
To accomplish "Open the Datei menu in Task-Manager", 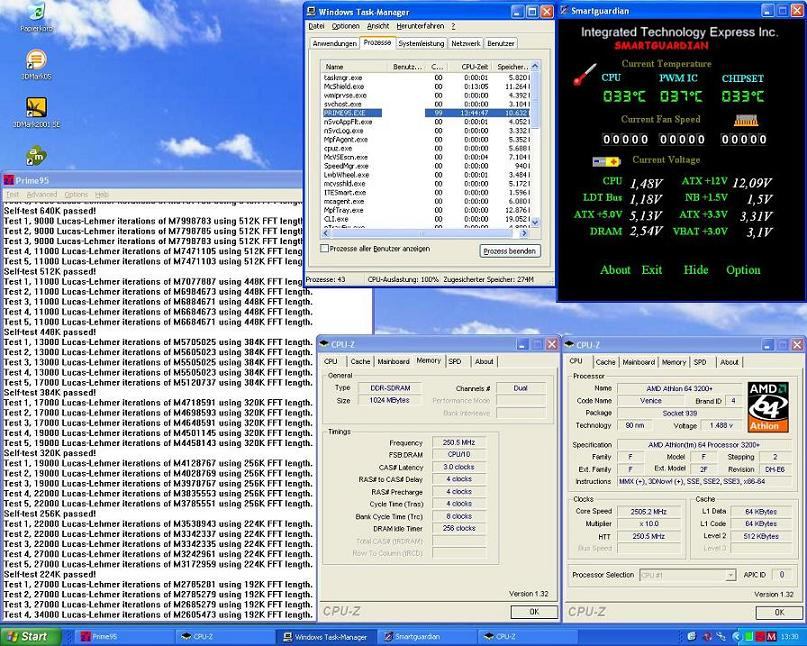I will click(x=316, y=26).
